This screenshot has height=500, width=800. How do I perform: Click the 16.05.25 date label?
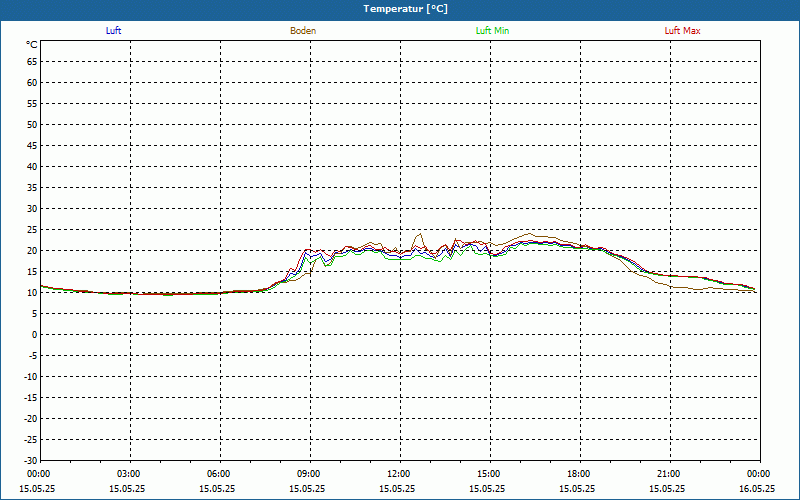click(x=757, y=488)
